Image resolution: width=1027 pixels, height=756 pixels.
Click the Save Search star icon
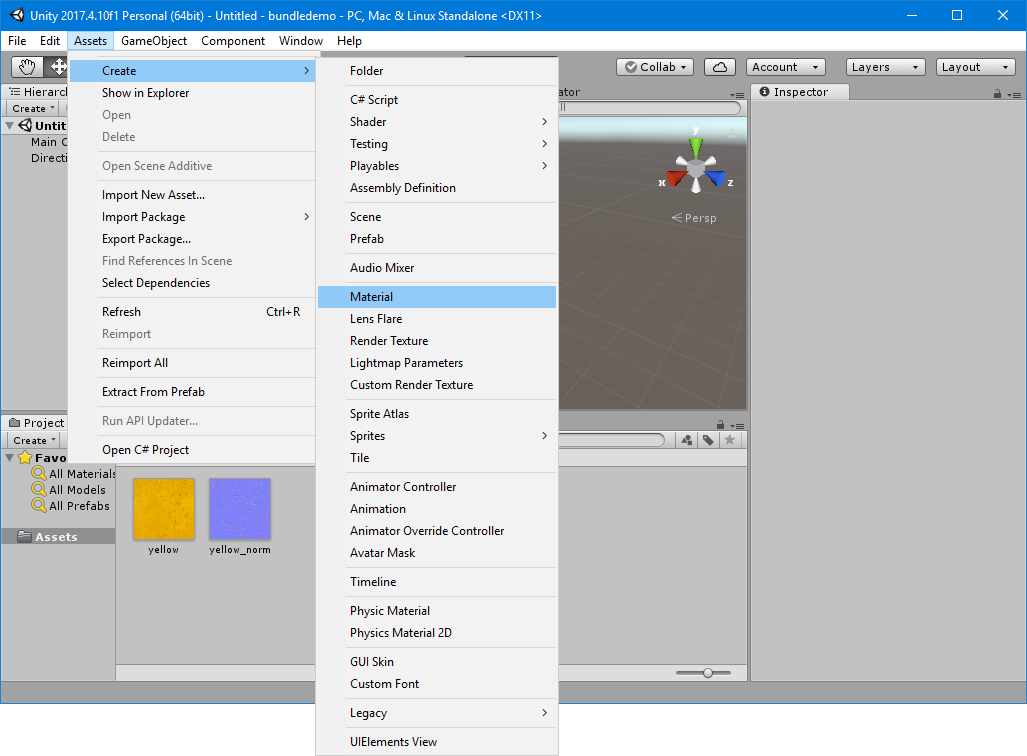(x=730, y=440)
